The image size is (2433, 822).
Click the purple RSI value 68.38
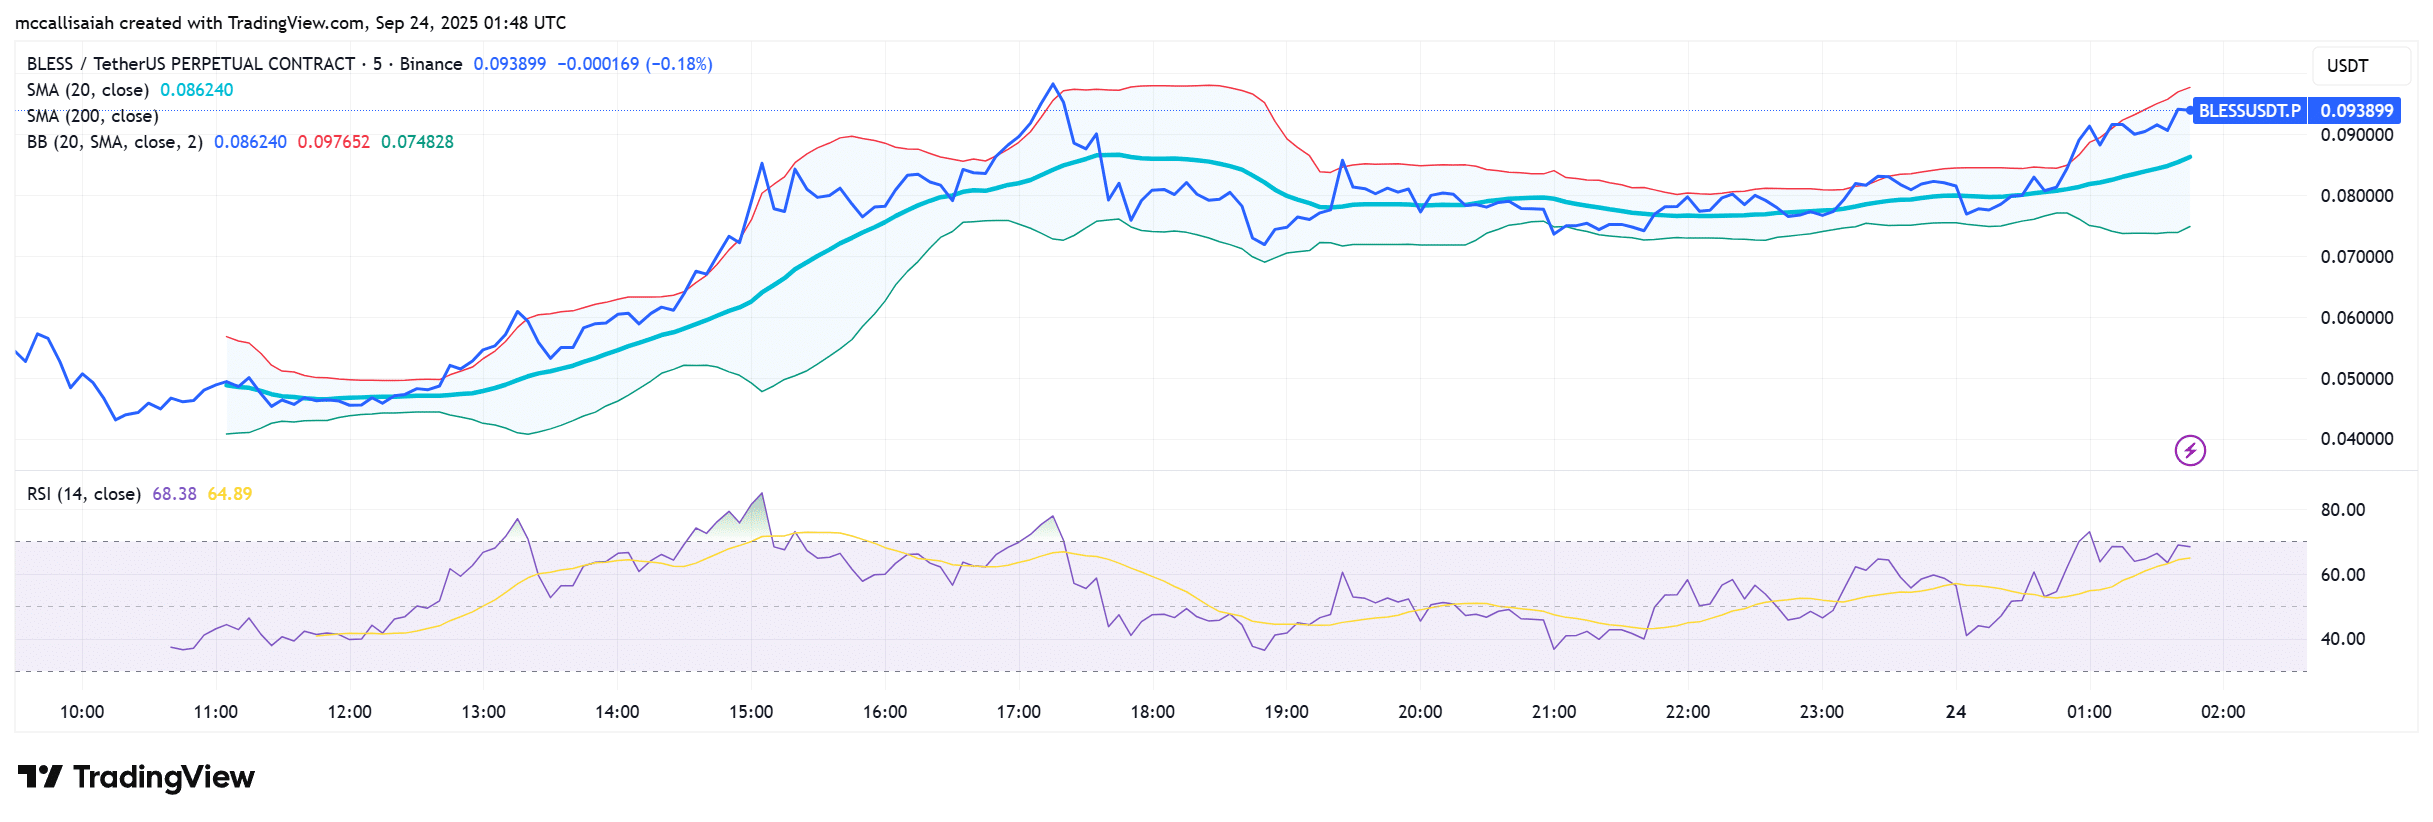[x=174, y=494]
